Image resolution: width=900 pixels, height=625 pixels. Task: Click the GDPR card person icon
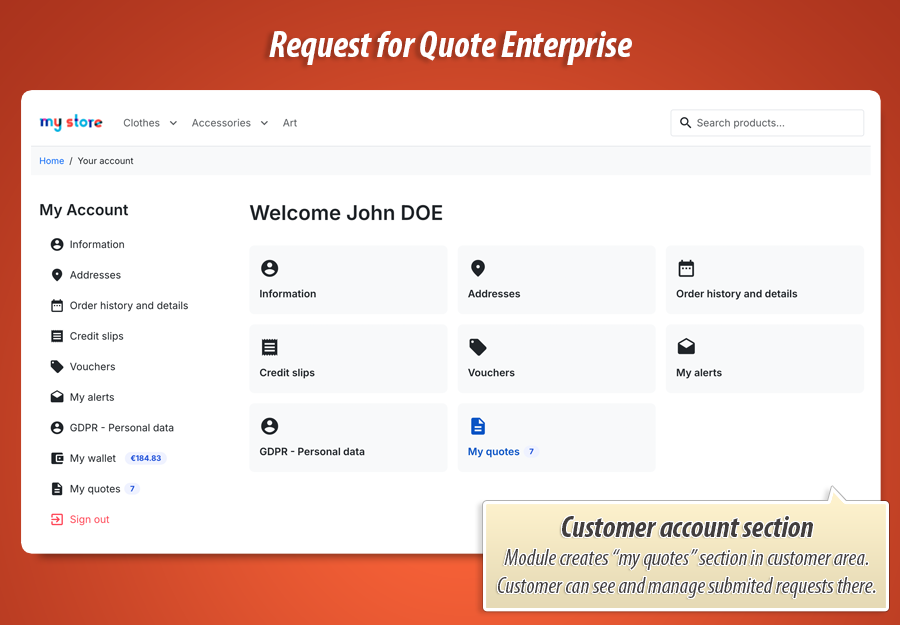click(269, 426)
